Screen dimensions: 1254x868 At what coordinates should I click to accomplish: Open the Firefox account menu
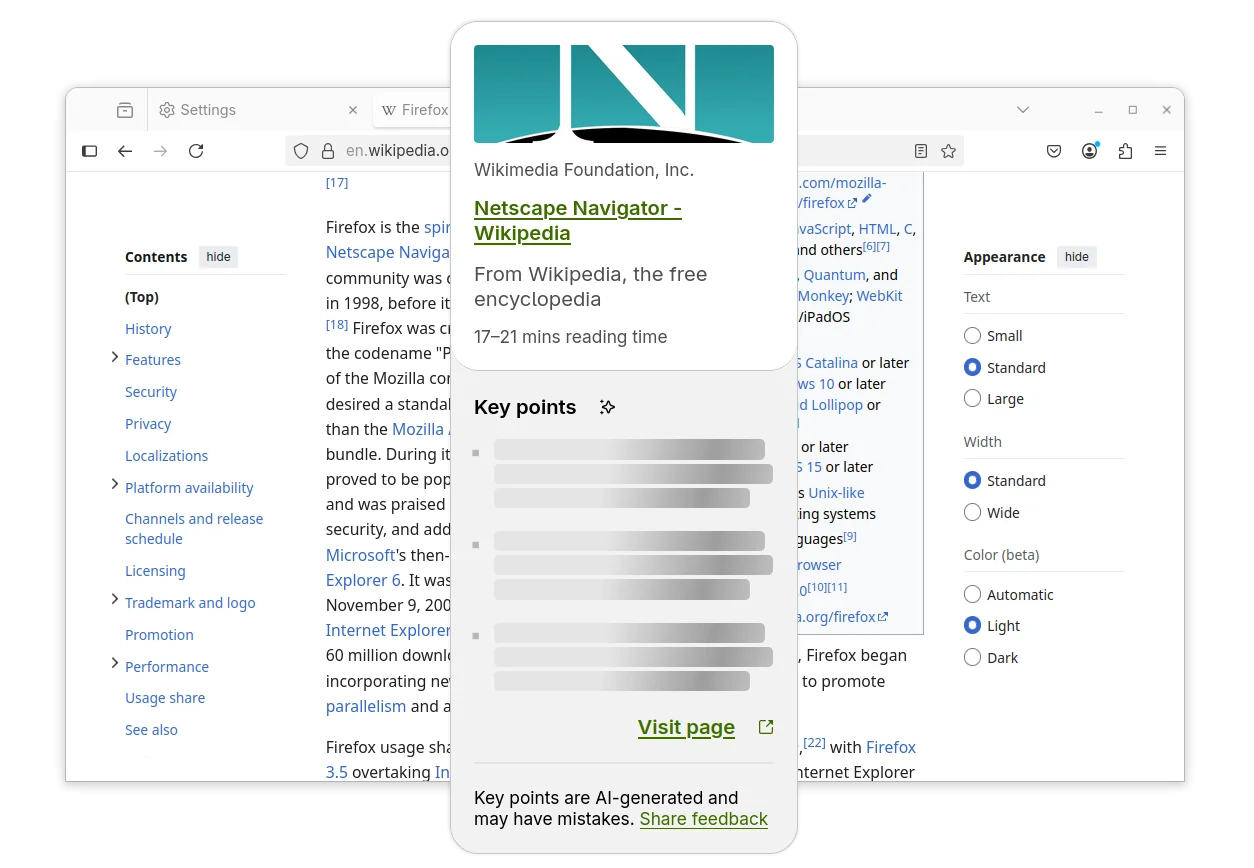click(x=1090, y=151)
